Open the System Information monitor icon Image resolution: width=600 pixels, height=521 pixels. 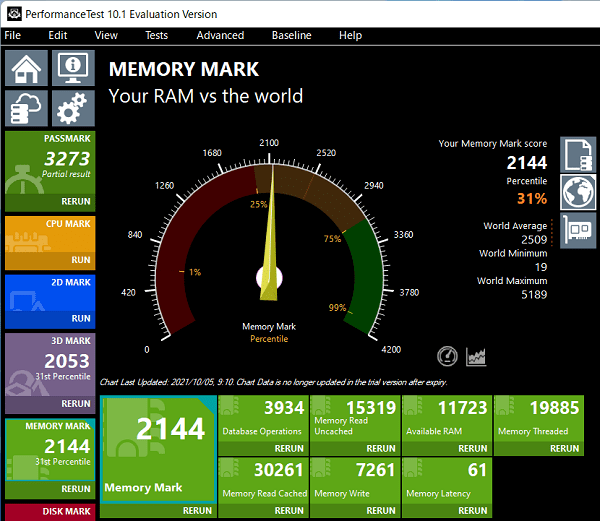73,68
